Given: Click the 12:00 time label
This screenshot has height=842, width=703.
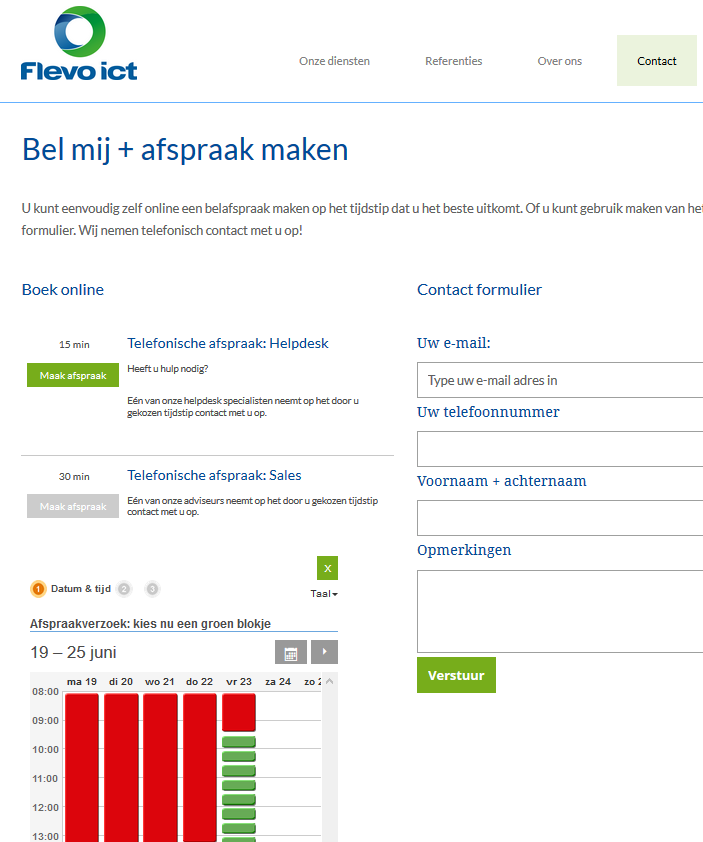Looking at the screenshot, I should [x=45, y=808].
